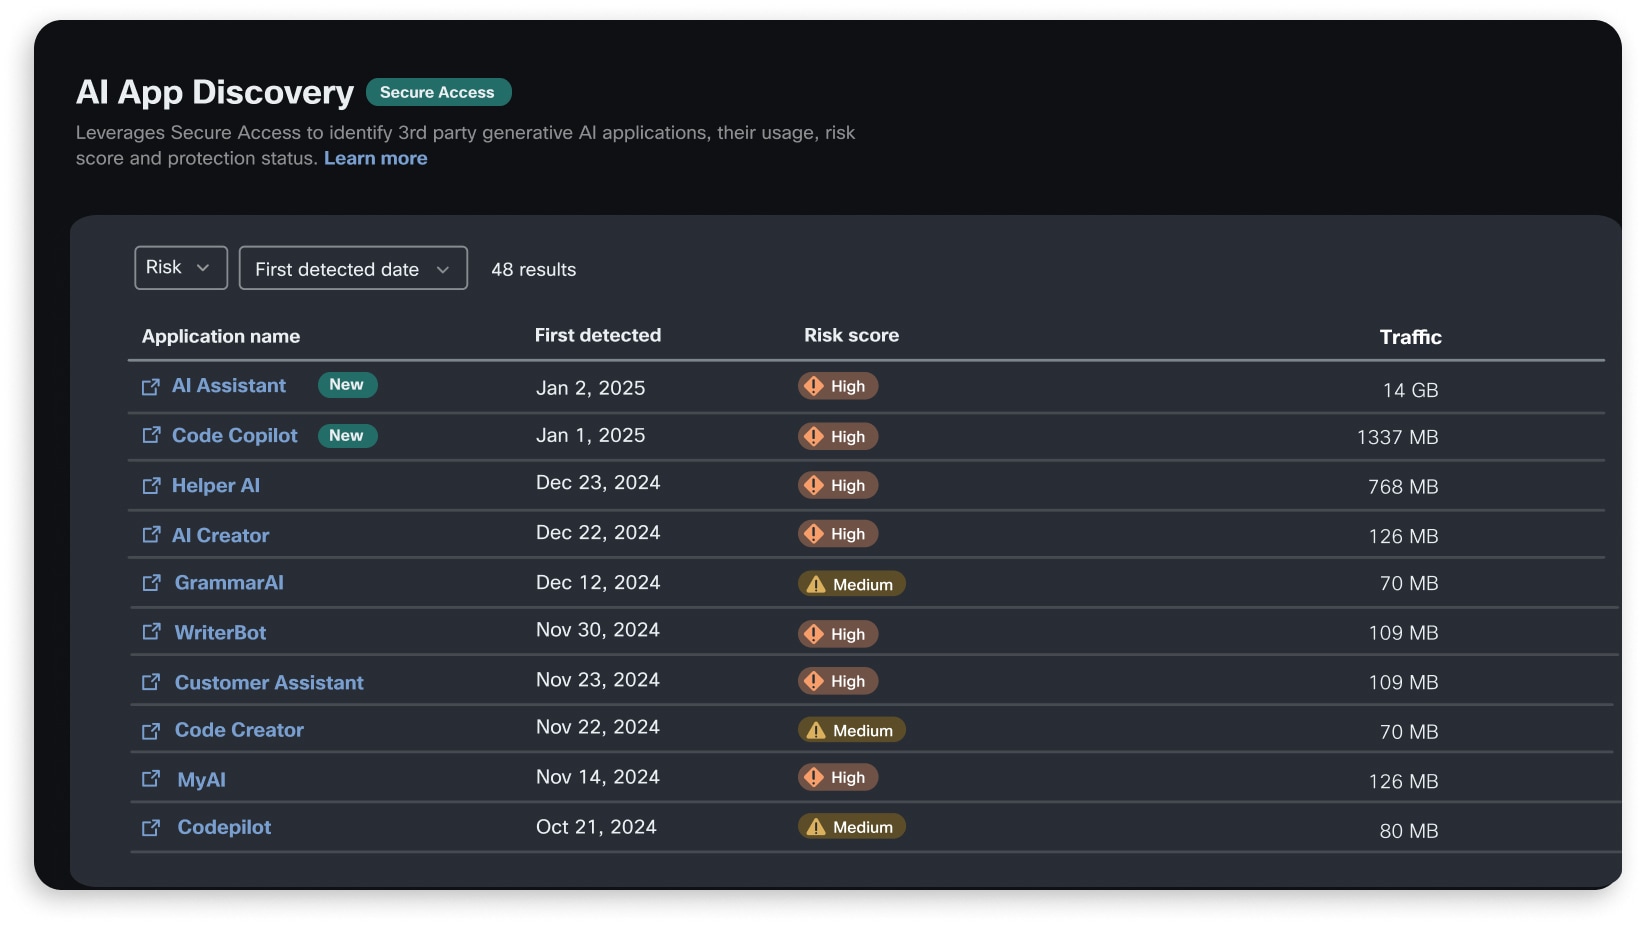
Task: Click the Secure Access badge
Action: pos(439,92)
